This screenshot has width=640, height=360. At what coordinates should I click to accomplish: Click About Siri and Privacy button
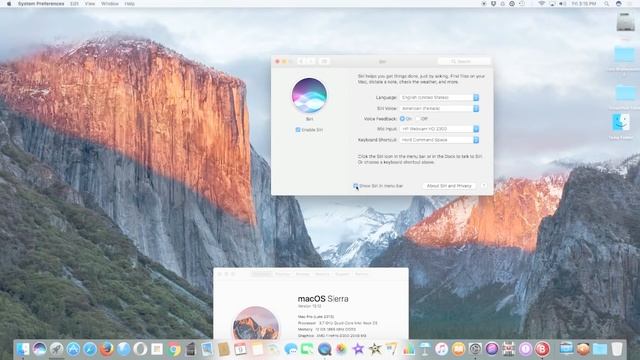pyautogui.click(x=449, y=186)
